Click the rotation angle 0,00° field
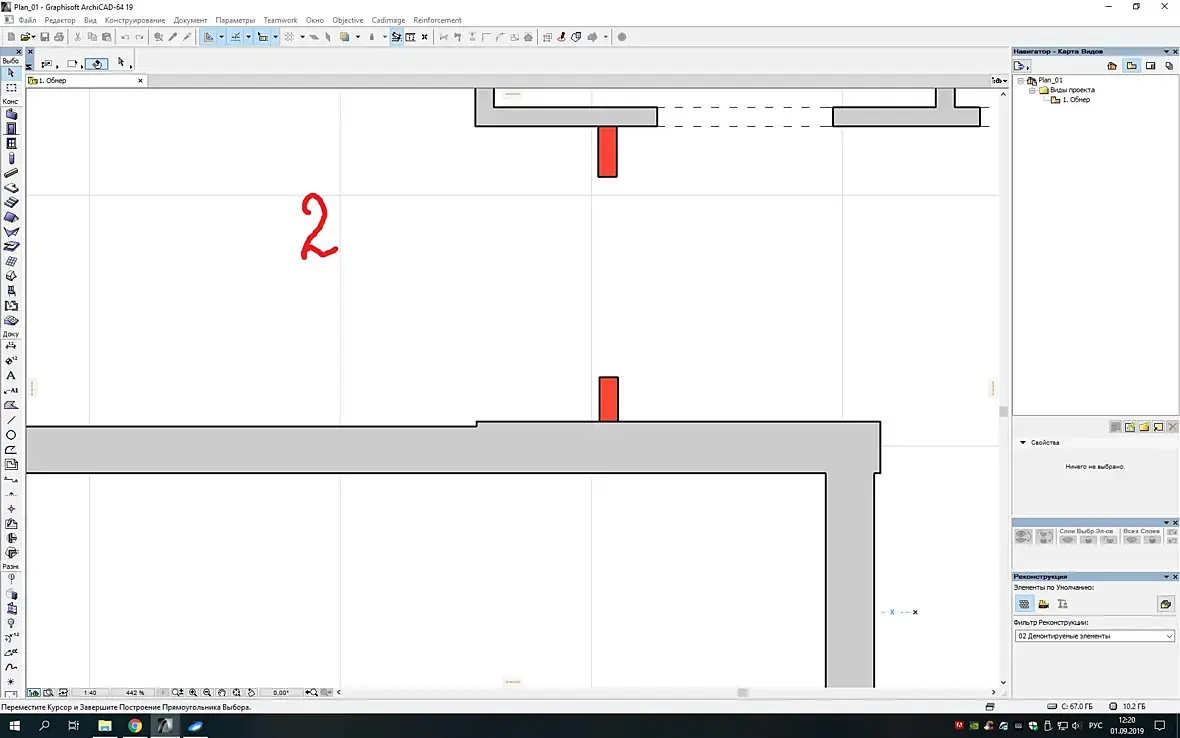The height and width of the screenshot is (738, 1180). click(280, 692)
